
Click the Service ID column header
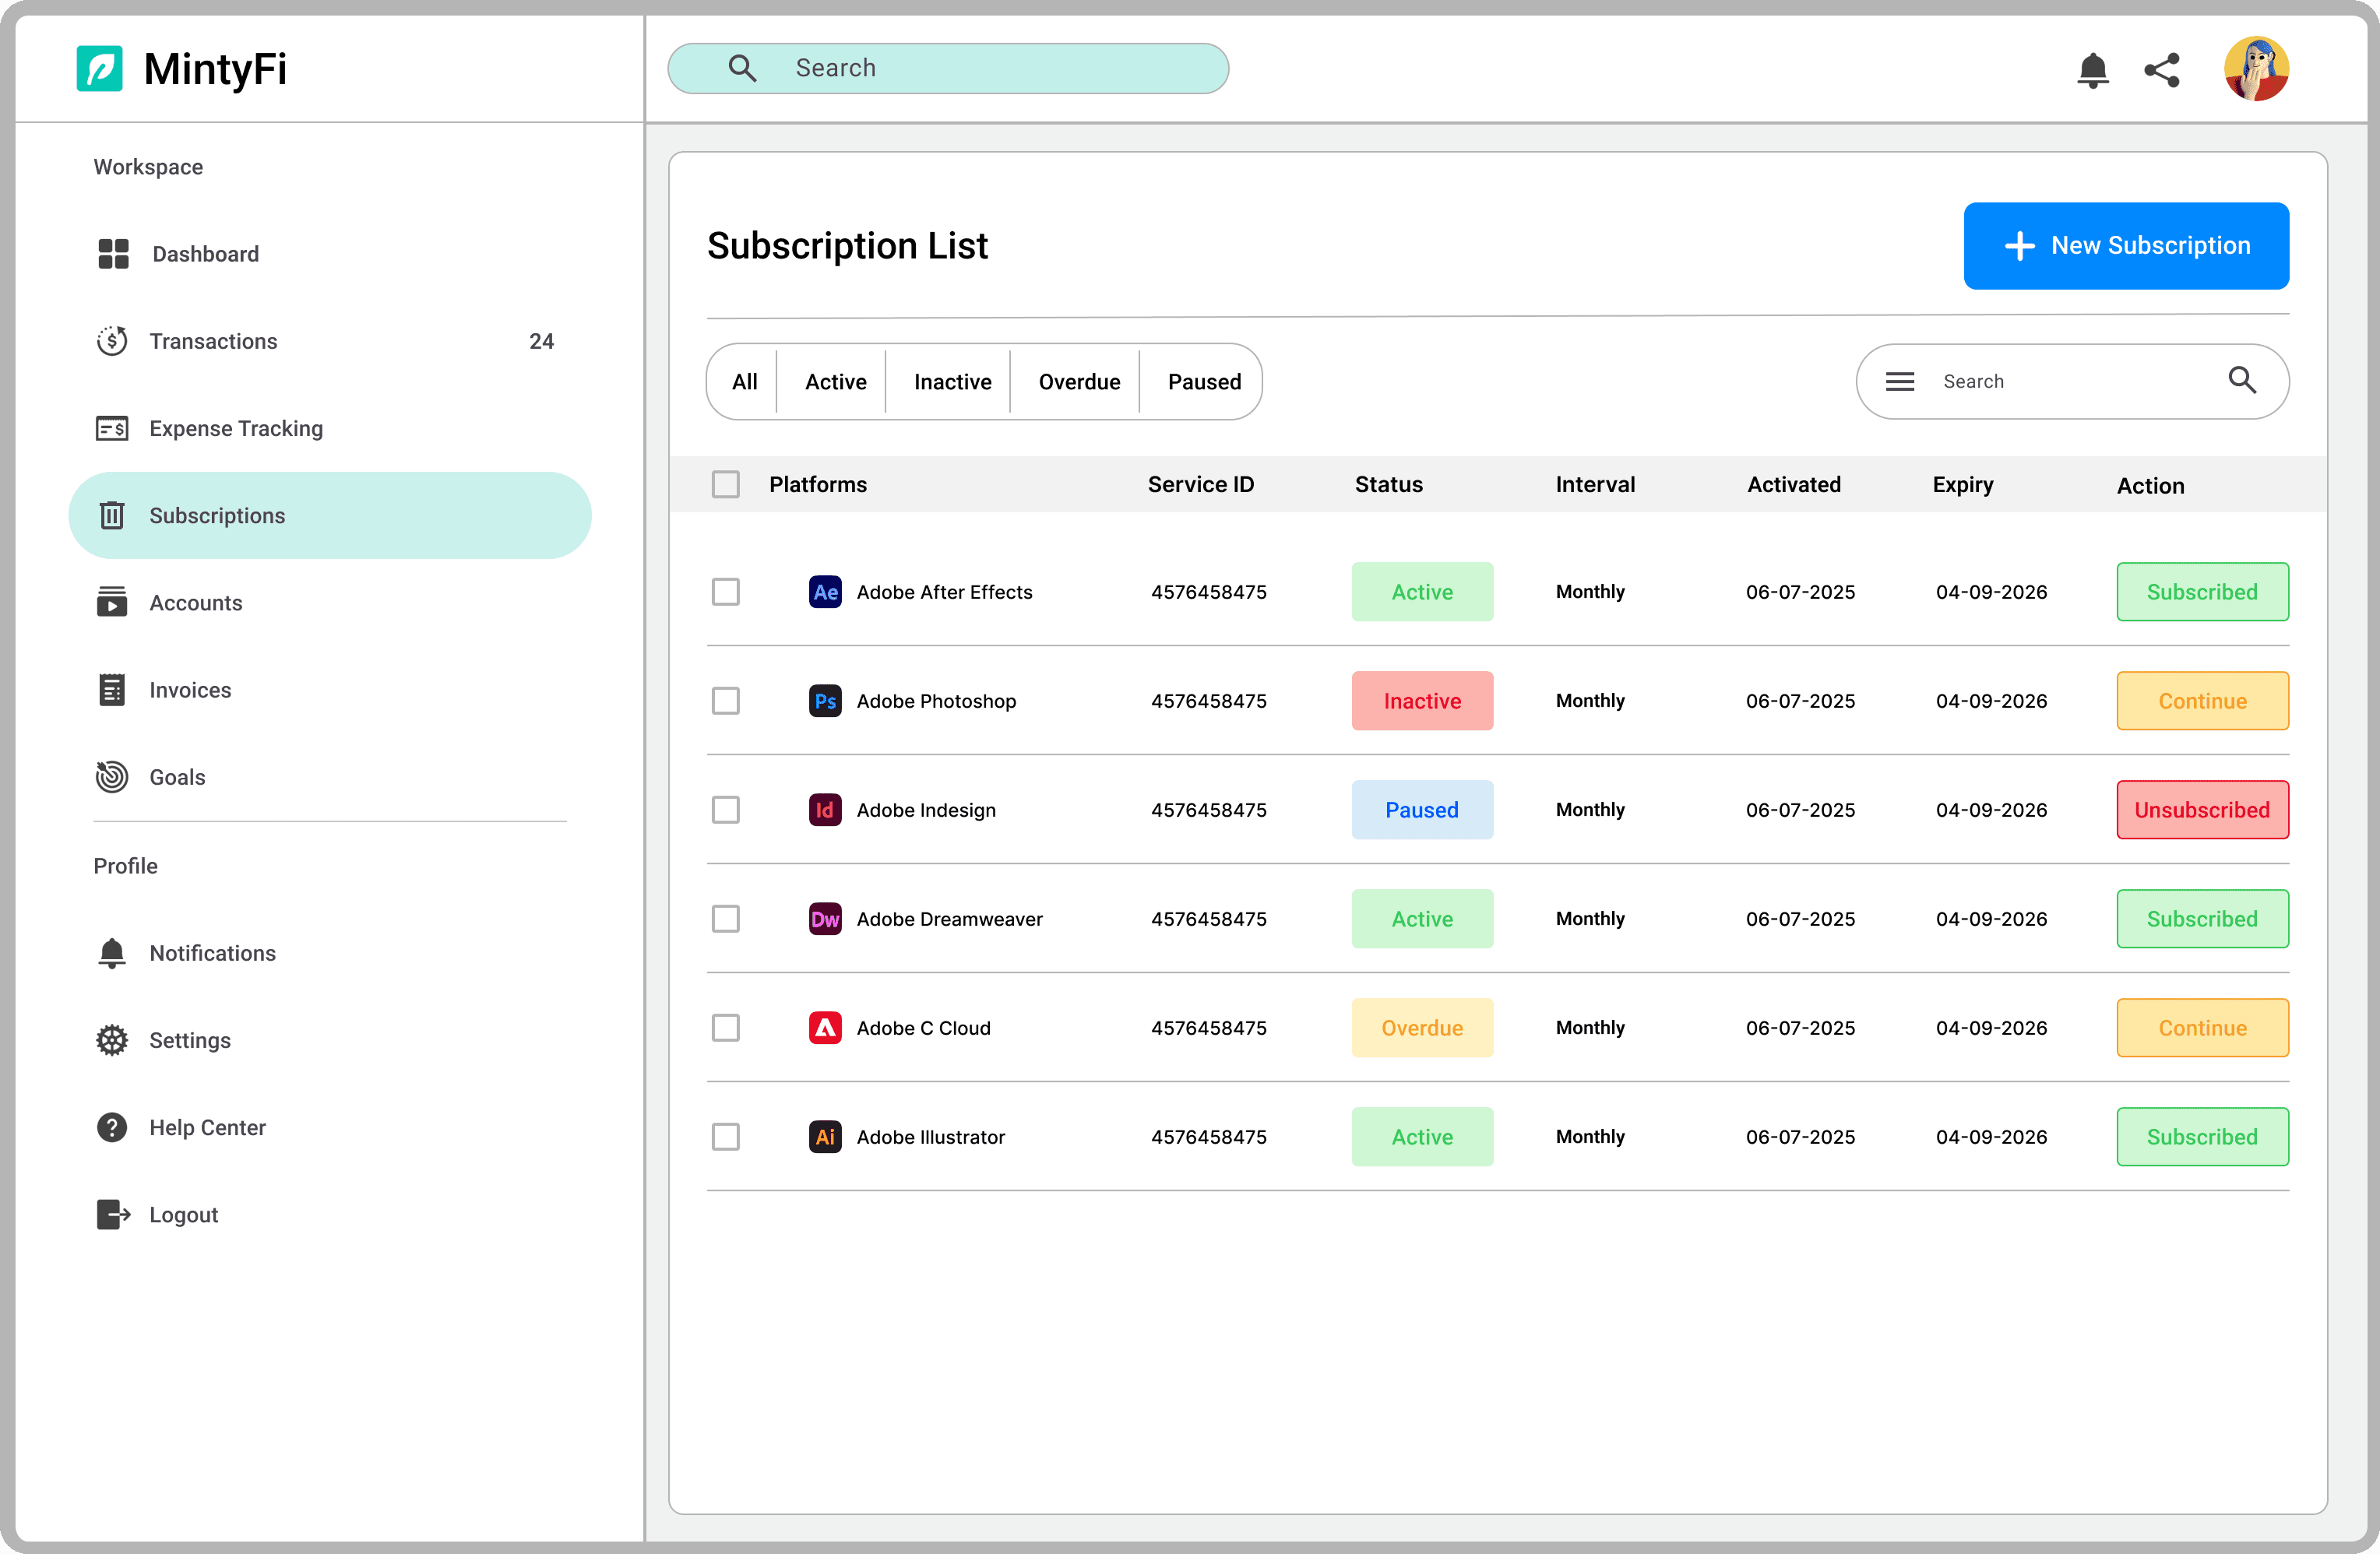(1200, 484)
